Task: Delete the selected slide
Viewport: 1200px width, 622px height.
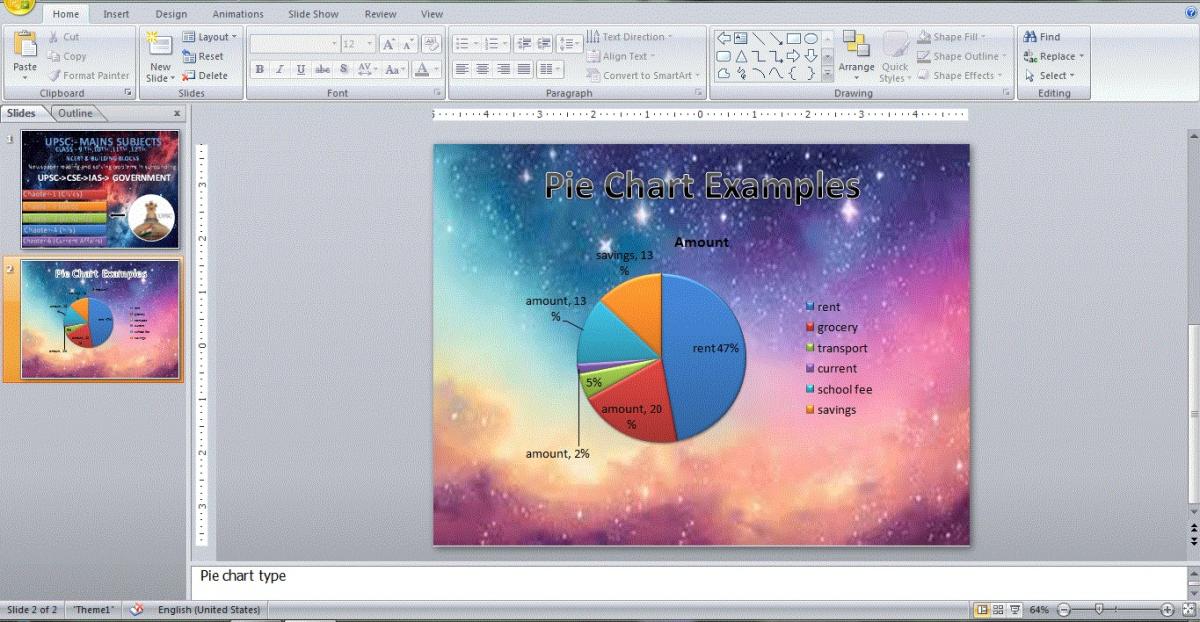Action: point(205,75)
